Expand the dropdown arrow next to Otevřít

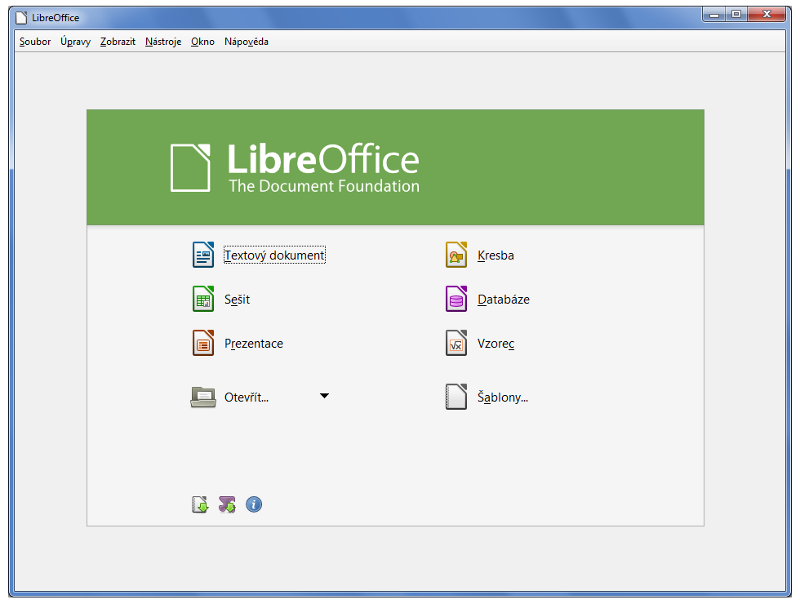[x=324, y=396]
